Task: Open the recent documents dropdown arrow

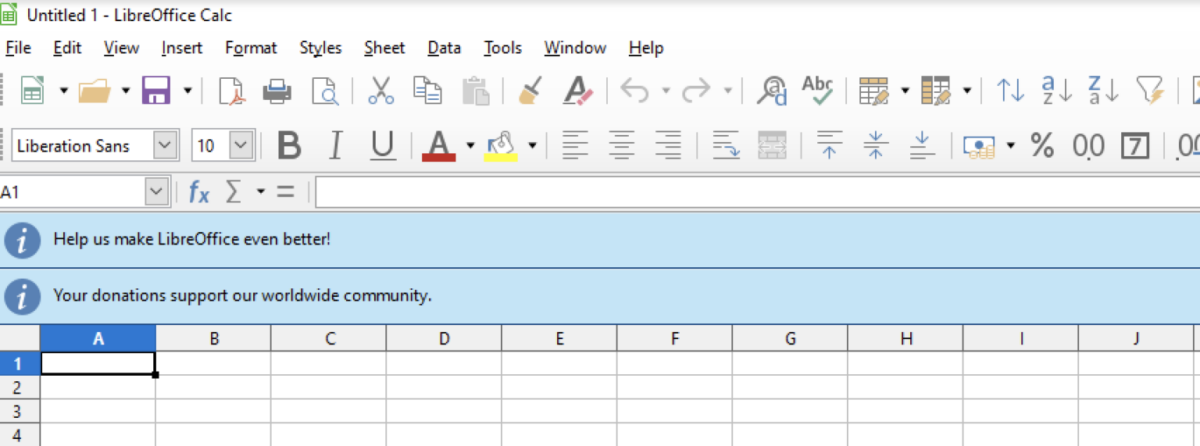Action: click(126, 92)
